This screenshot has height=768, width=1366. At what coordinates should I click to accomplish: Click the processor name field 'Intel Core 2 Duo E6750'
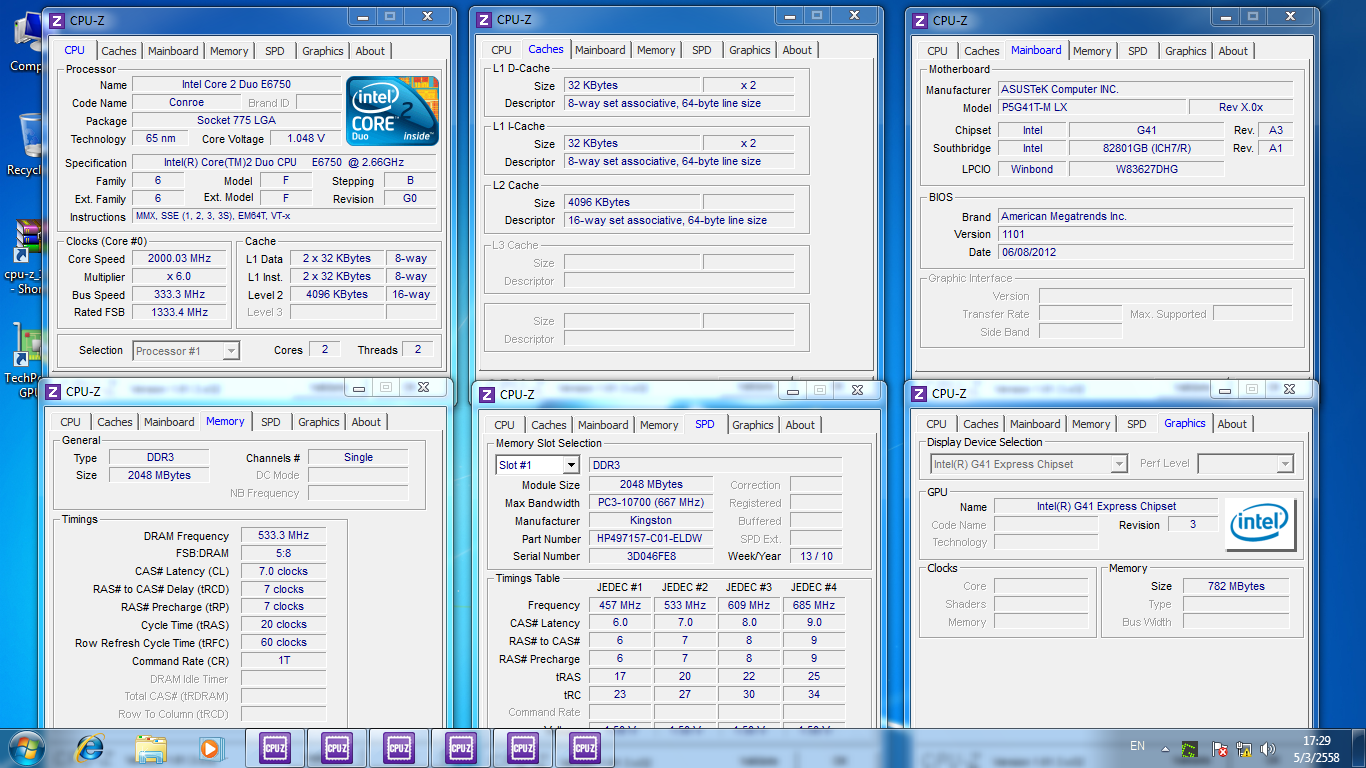pyautogui.click(x=236, y=85)
